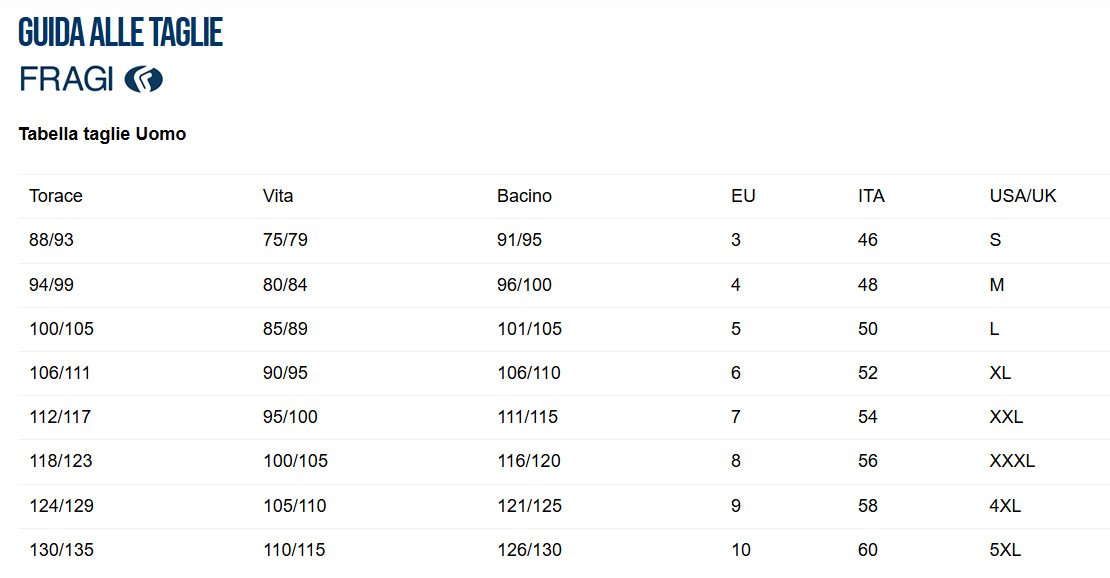
Task: Click the ITA size 54 cell
Action: pyautogui.click(x=868, y=417)
